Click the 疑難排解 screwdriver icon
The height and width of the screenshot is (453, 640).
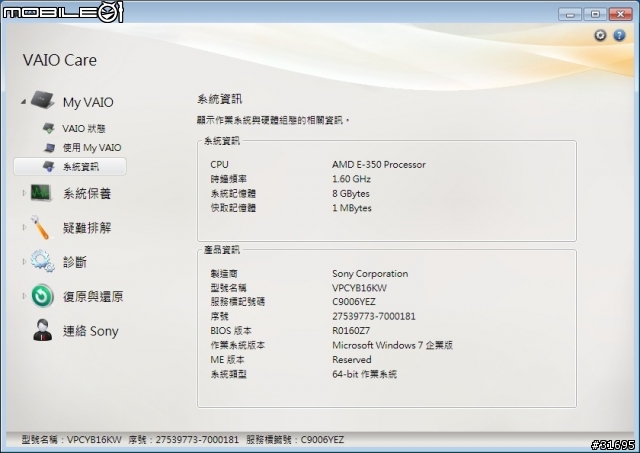coord(41,227)
